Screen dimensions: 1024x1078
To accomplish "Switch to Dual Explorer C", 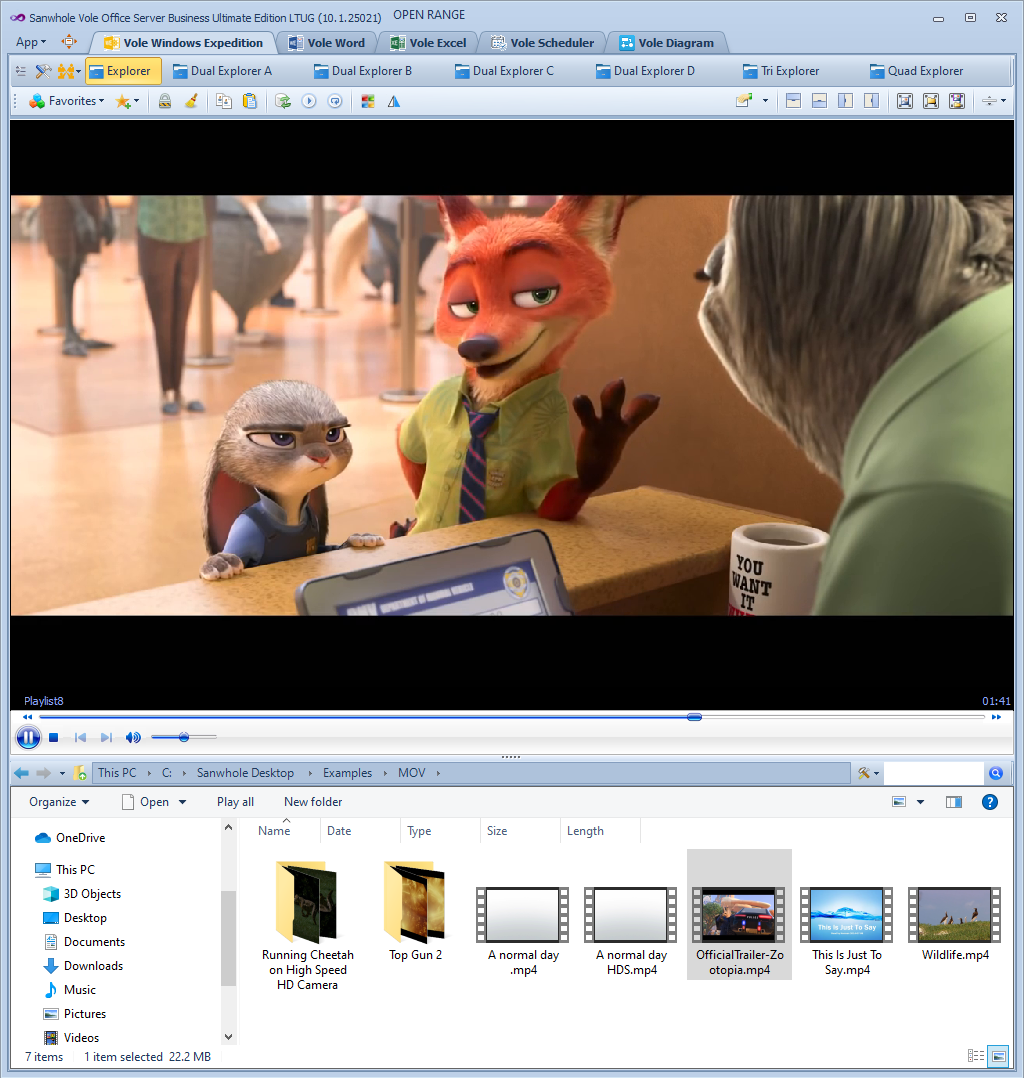I will pyautogui.click(x=504, y=71).
